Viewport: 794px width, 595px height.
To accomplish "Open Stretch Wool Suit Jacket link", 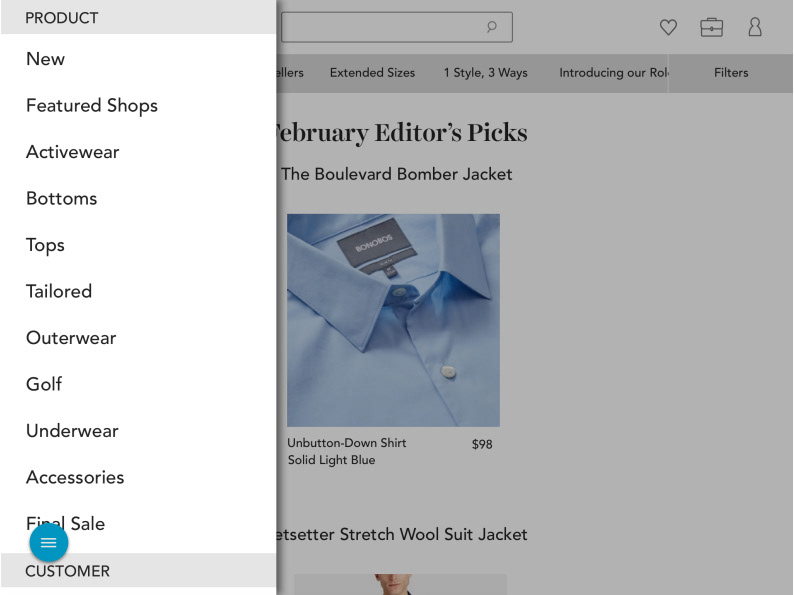I will coord(403,534).
